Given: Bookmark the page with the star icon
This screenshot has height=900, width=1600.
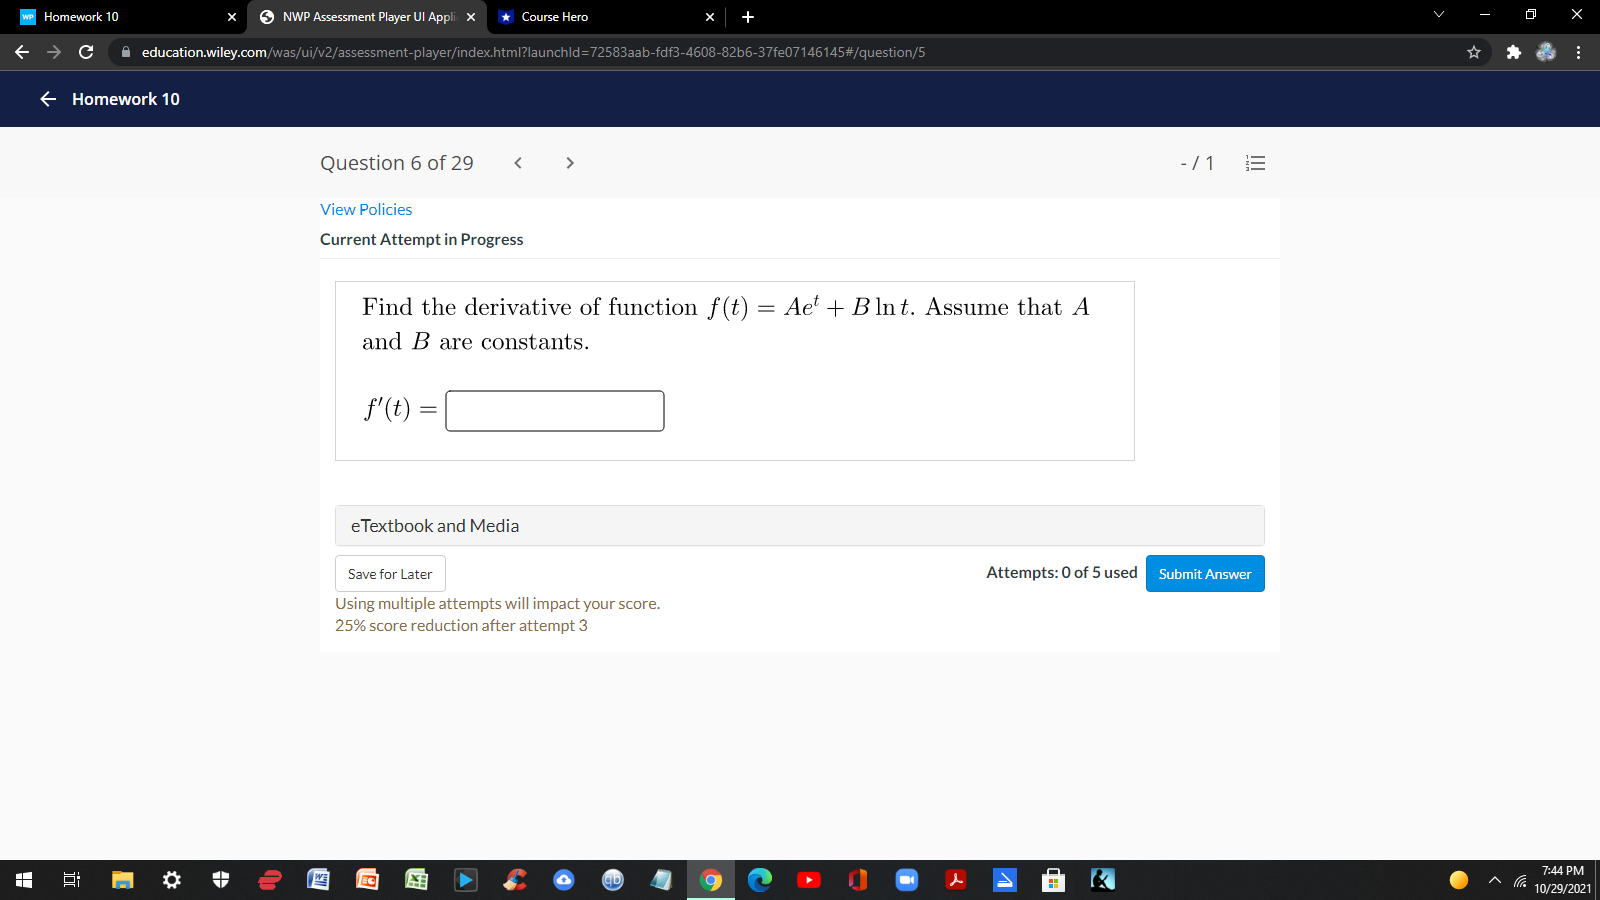Looking at the screenshot, I should (1473, 52).
